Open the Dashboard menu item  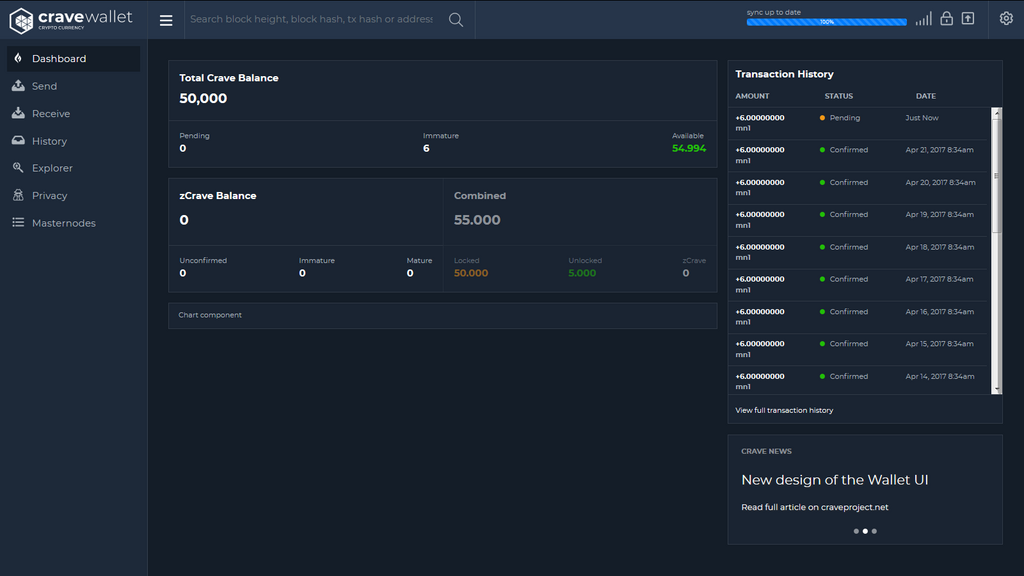(73, 59)
